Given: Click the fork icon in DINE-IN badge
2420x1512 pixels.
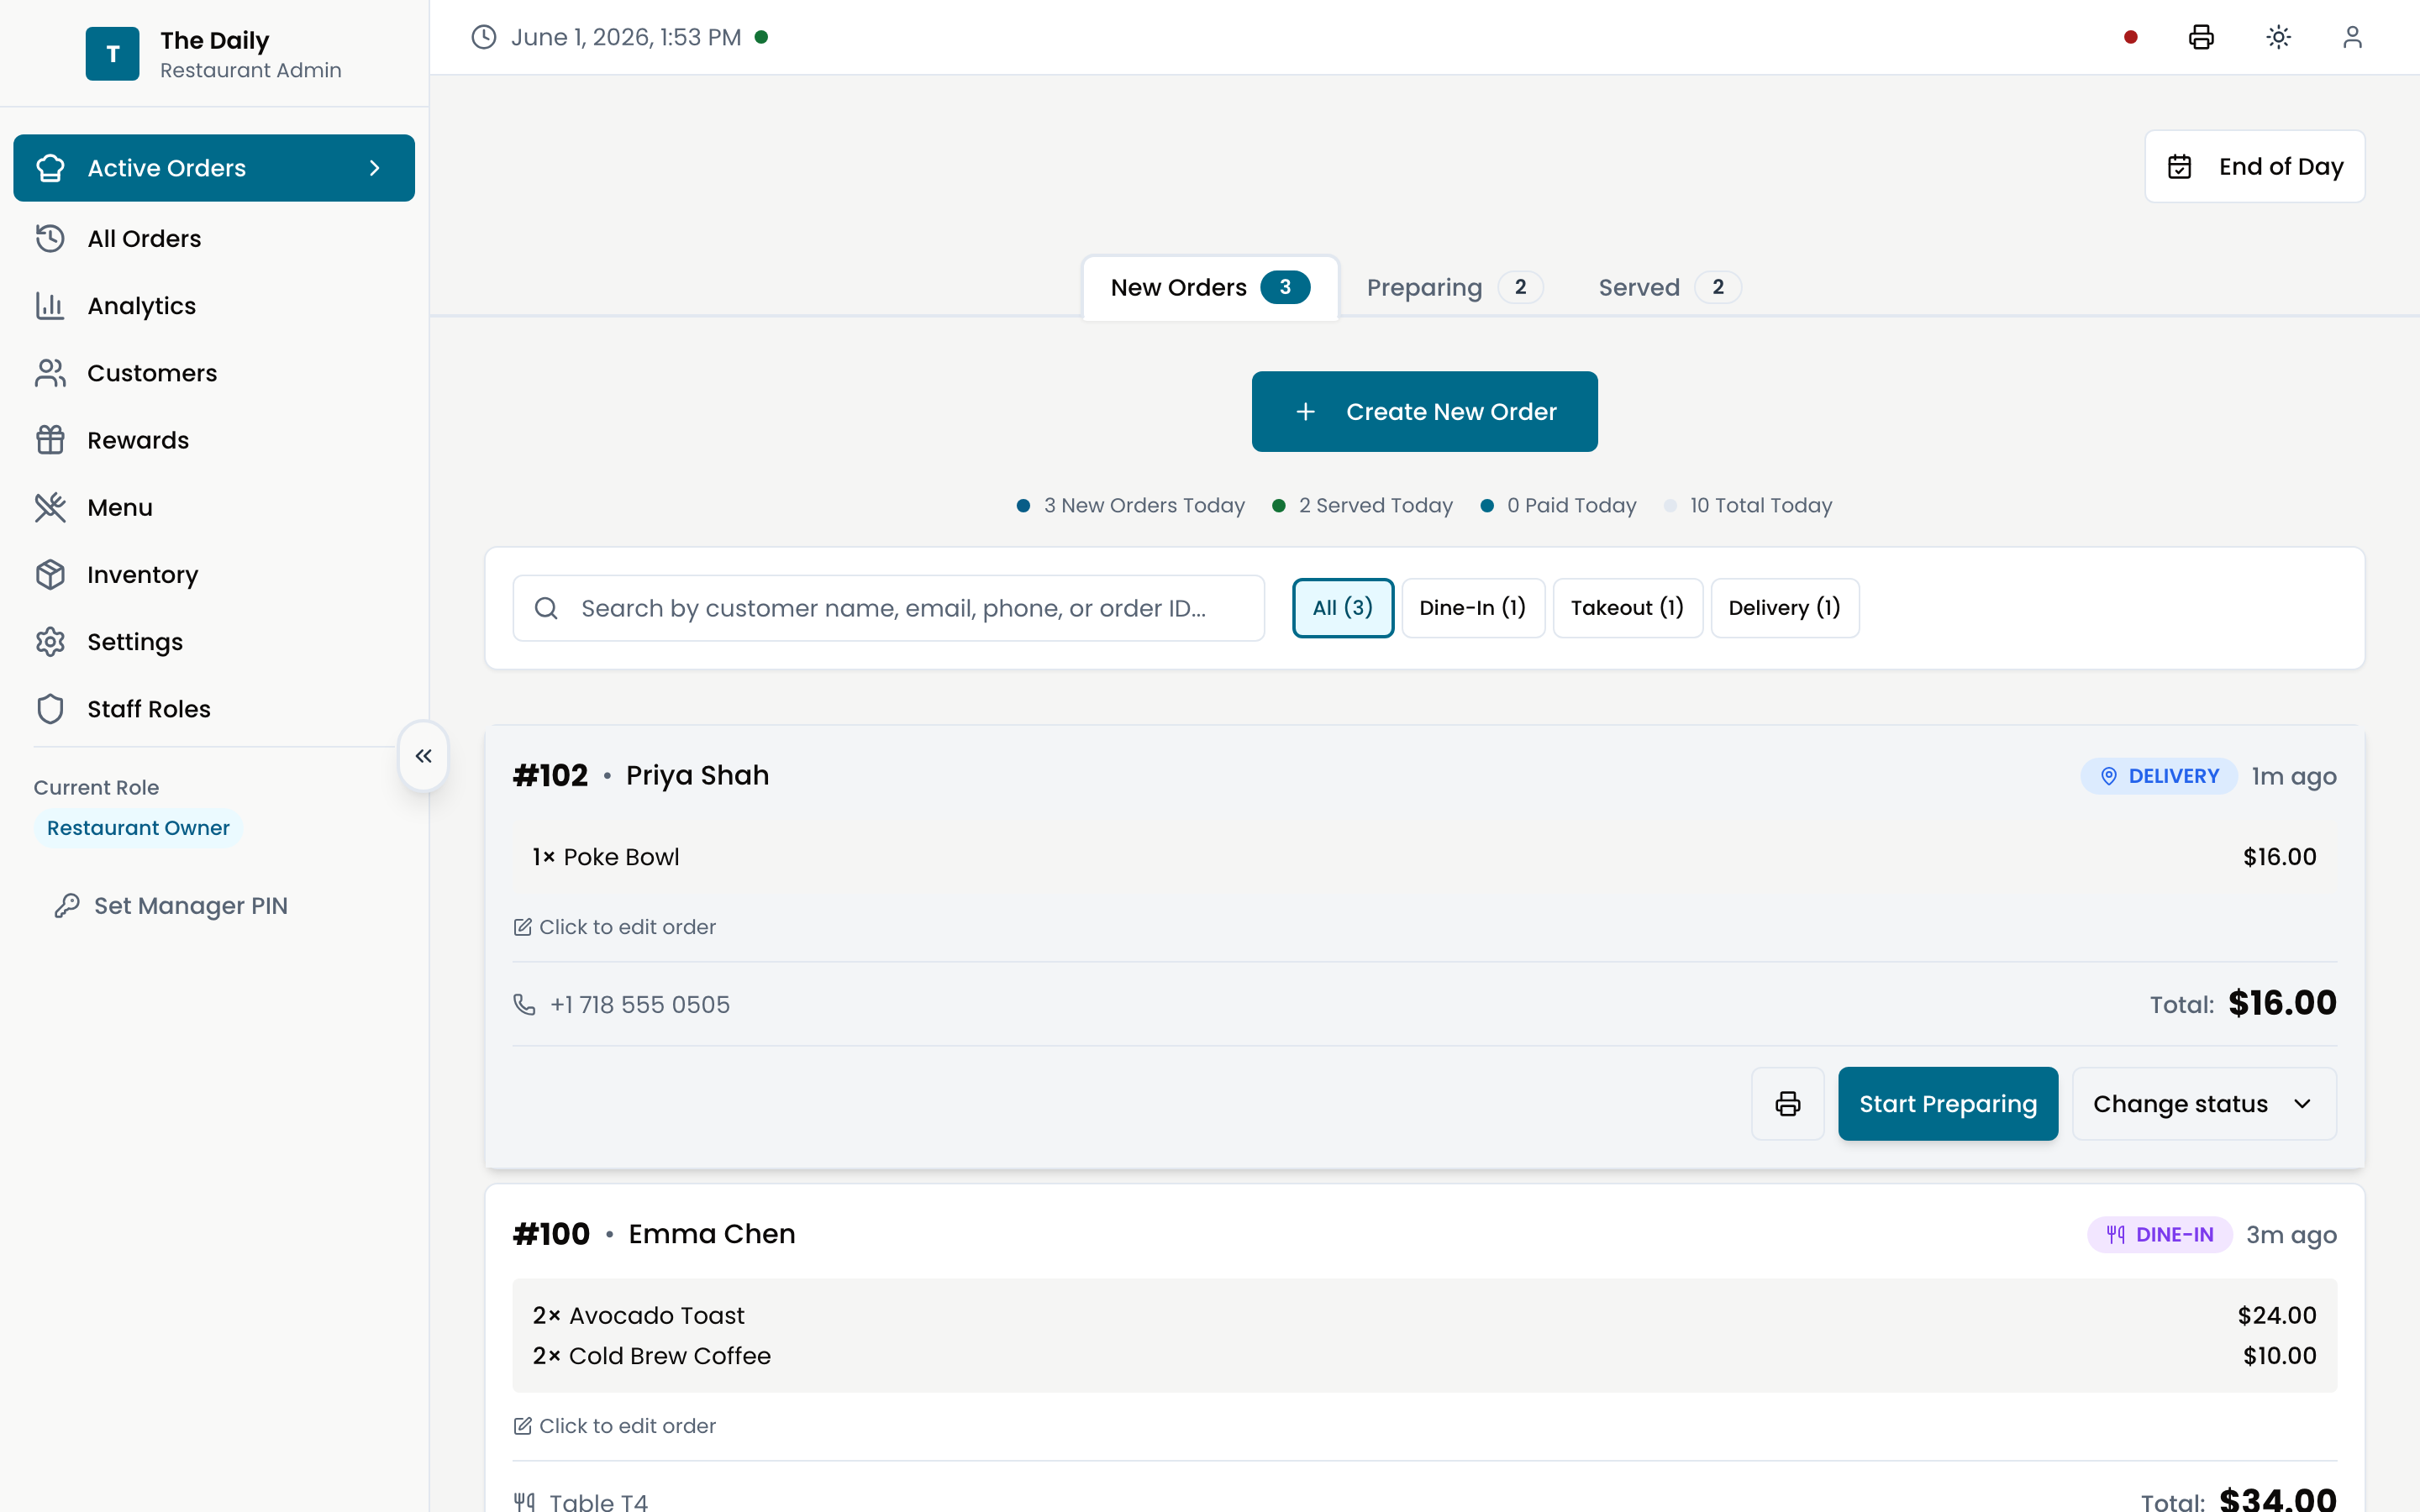Looking at the screenshot, I should tap(2115, 1234).
